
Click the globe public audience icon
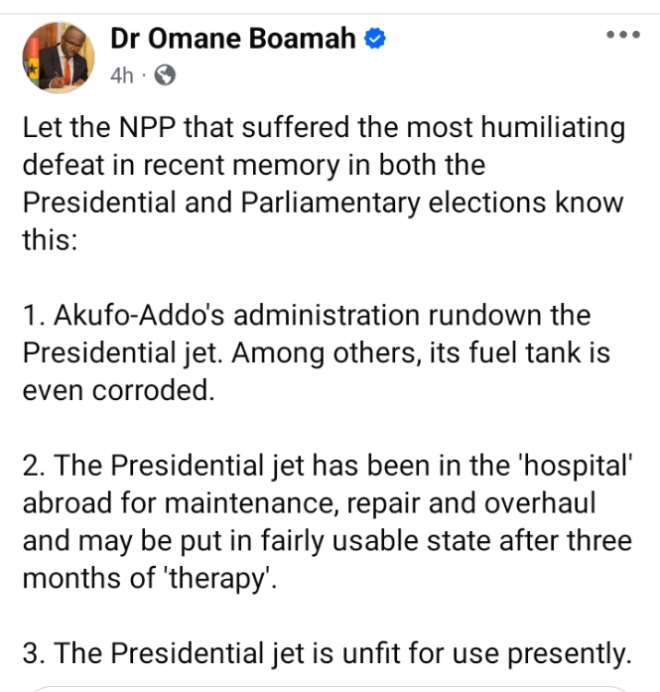[x=165, y=75]
